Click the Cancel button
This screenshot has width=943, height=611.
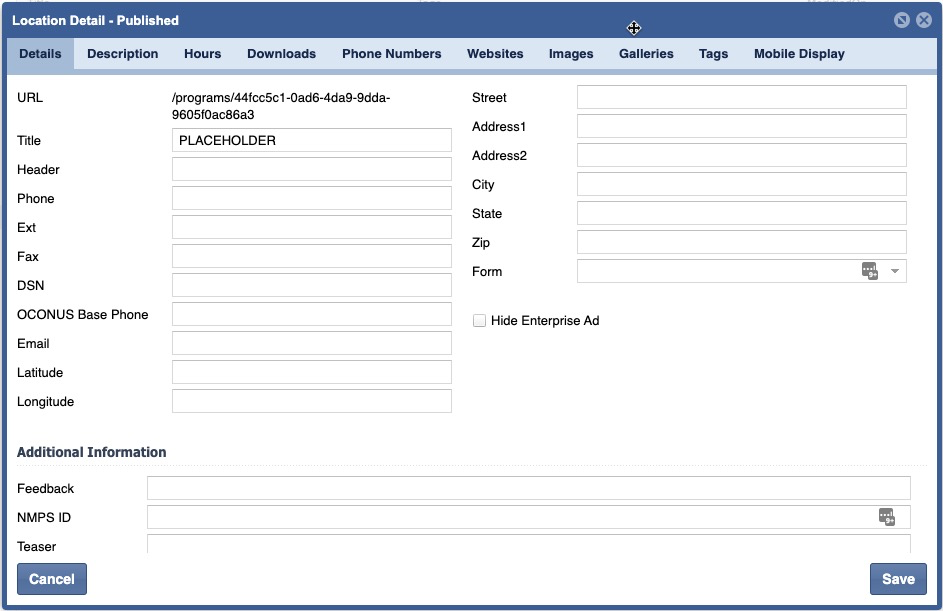pyautogui.click(x=52, y=579)
